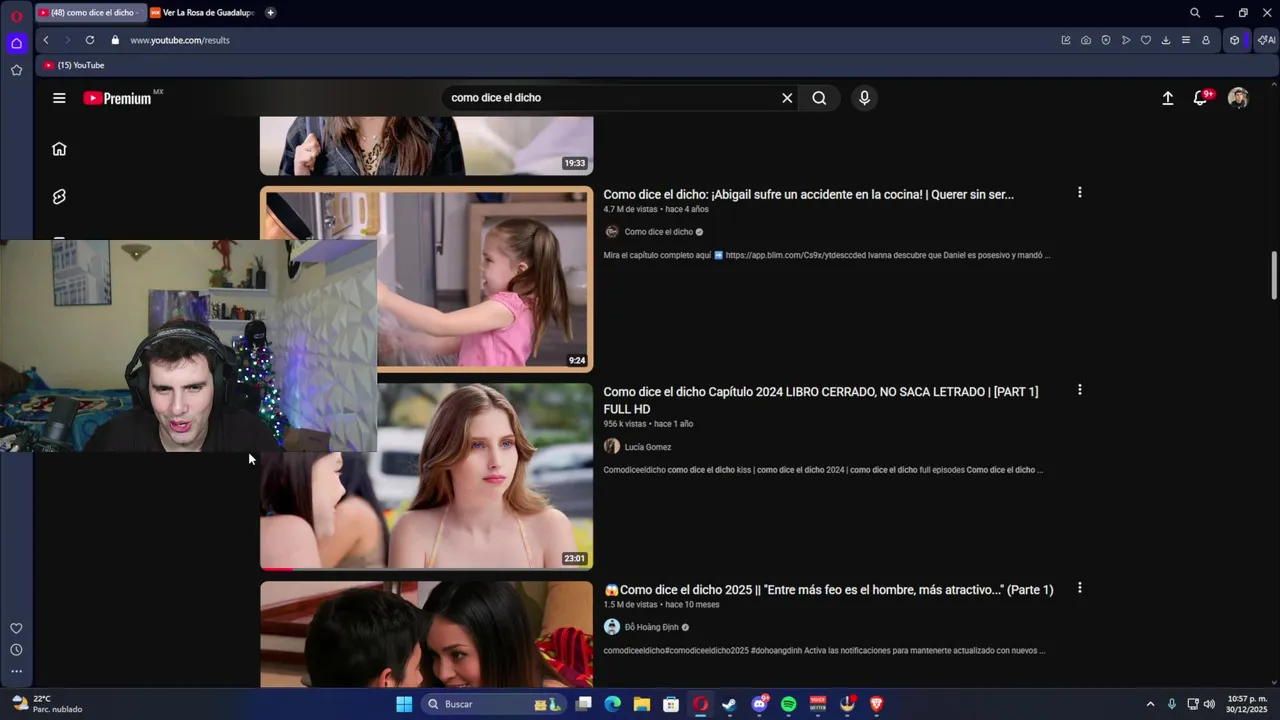Open Opera sidebar heart favorites icon
The height and width of the screenshot is (720, 1280).
(x=16, y=628)
